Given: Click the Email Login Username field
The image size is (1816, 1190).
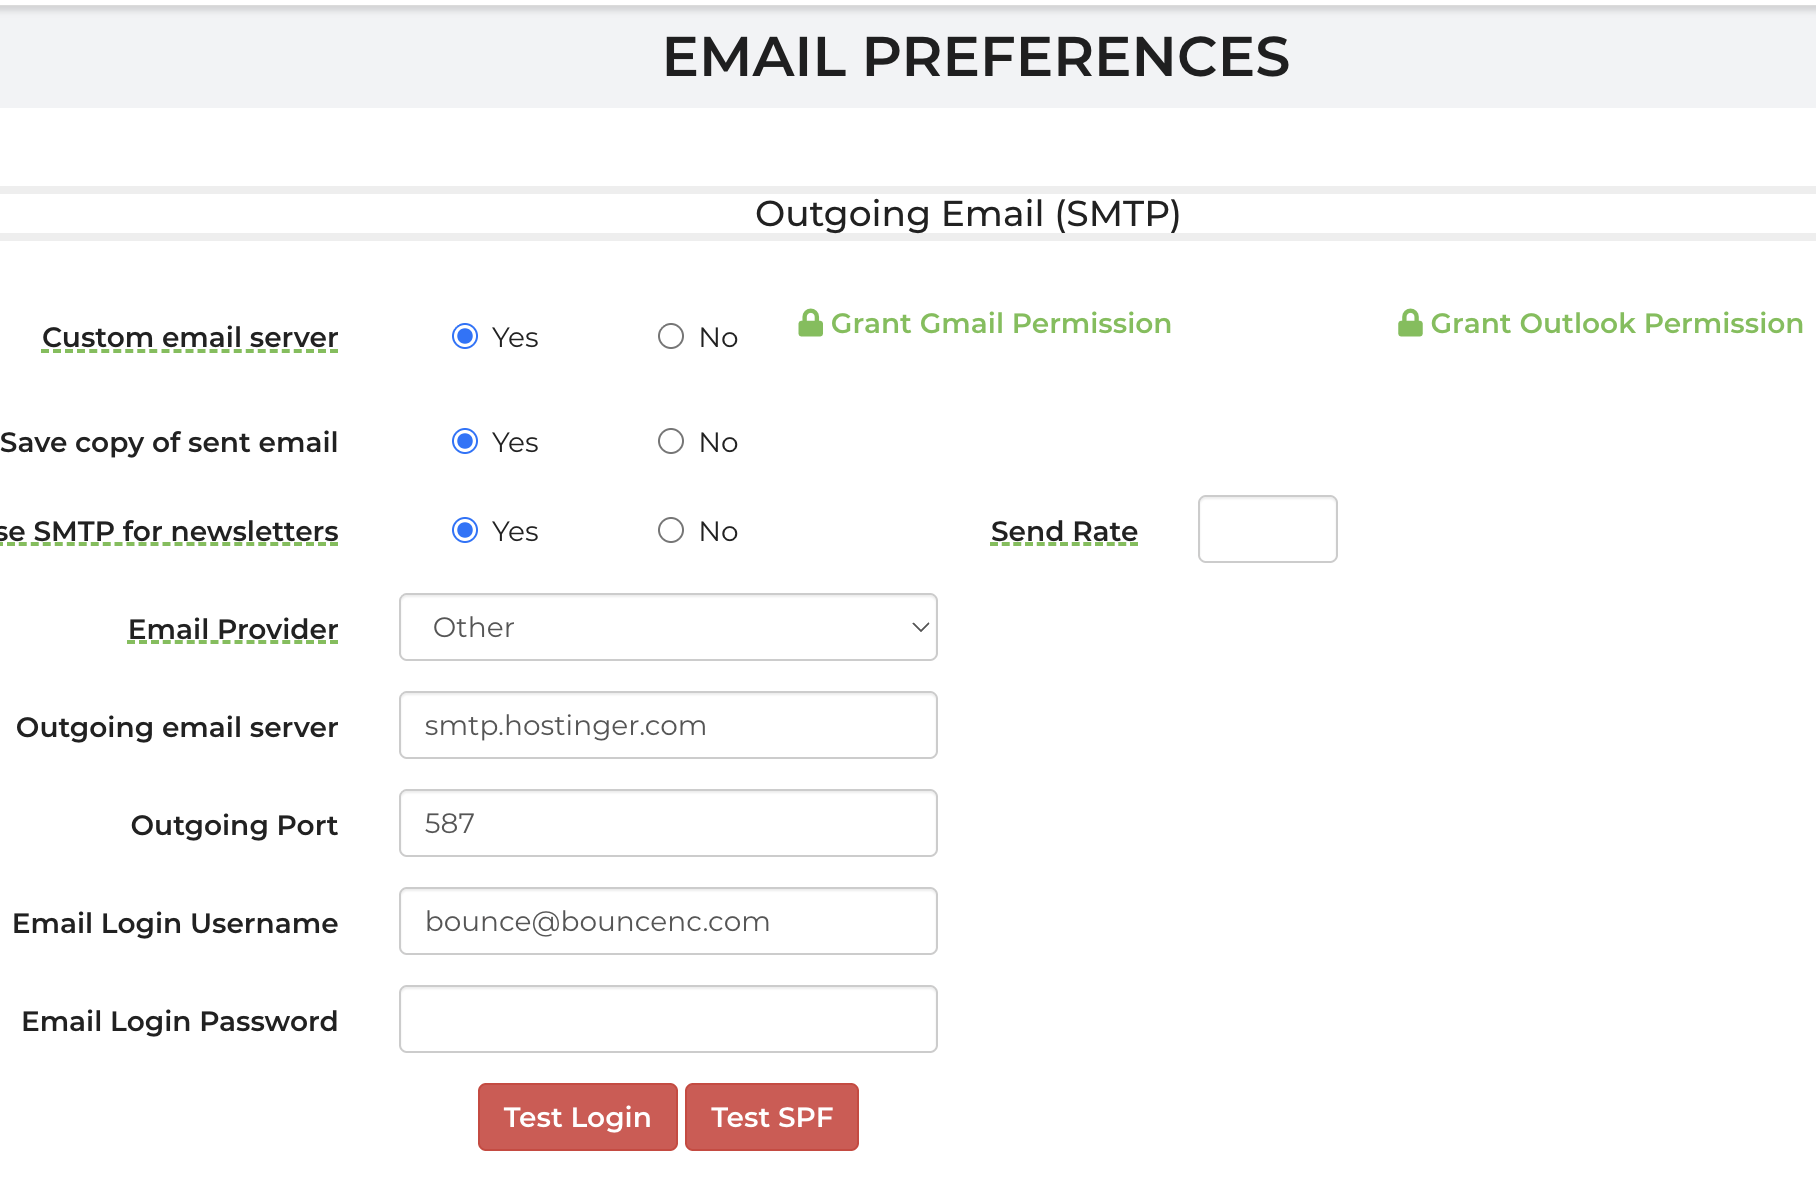Looking at the screenshot, I should pyautogui.click(x=668, y=921).
